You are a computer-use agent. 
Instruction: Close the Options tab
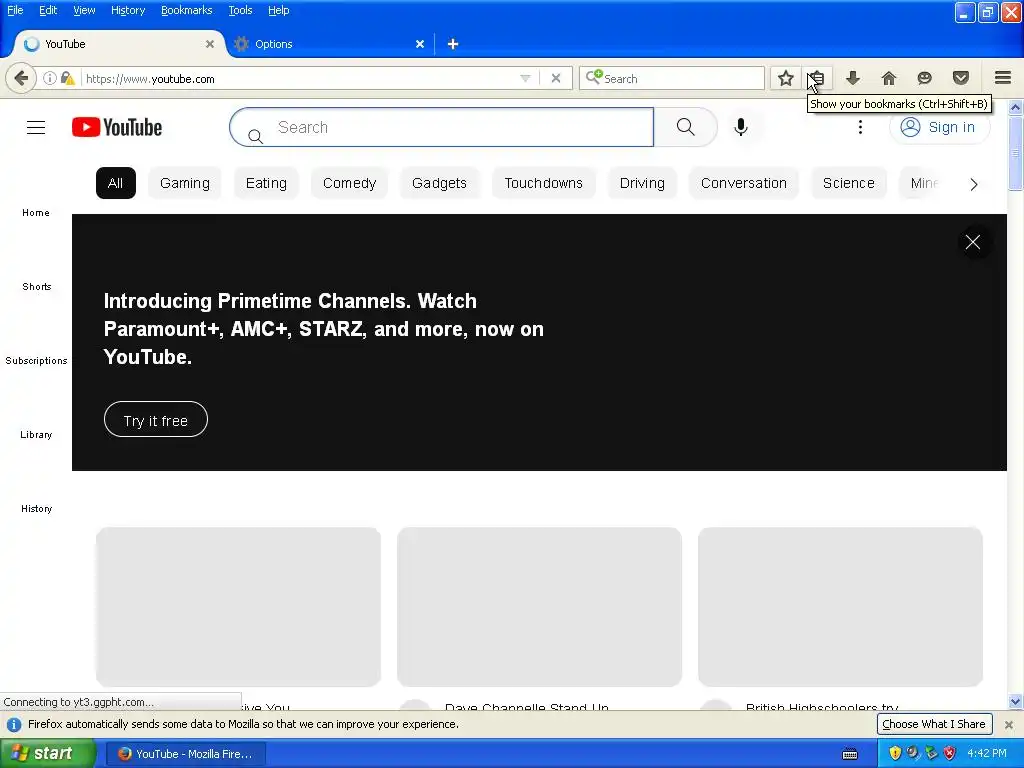pos(420,44)
